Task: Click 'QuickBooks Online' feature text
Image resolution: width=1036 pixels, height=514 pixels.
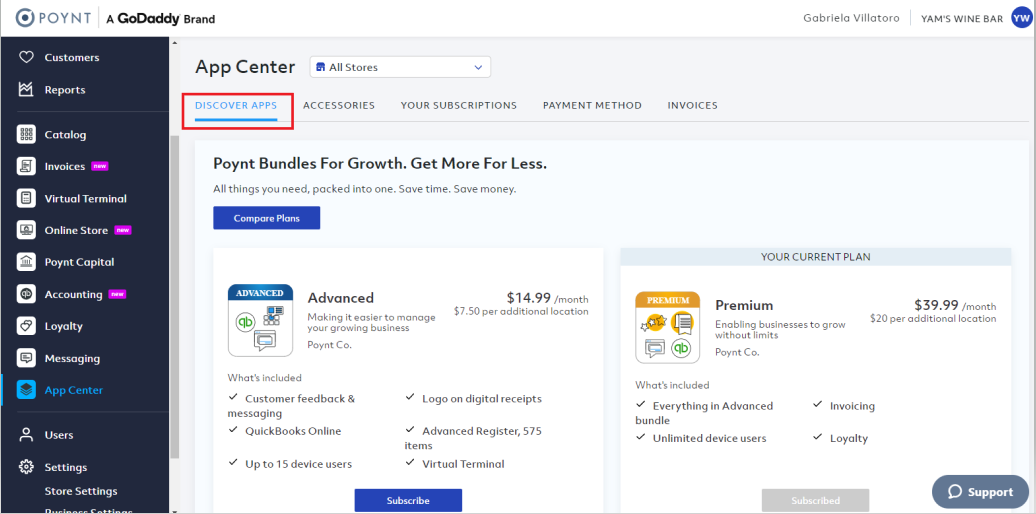Action: (x=293, y=431)
